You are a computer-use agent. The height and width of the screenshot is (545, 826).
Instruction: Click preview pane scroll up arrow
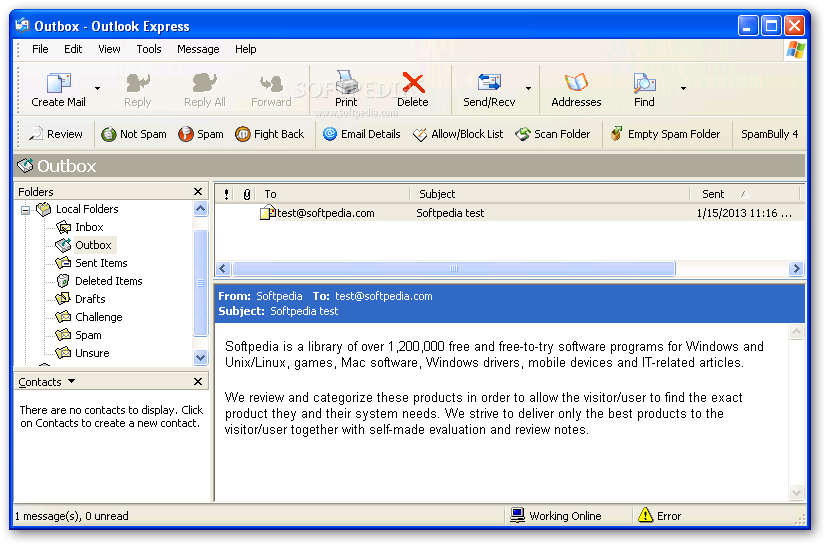pyautogui.click(x=796, y=331)
